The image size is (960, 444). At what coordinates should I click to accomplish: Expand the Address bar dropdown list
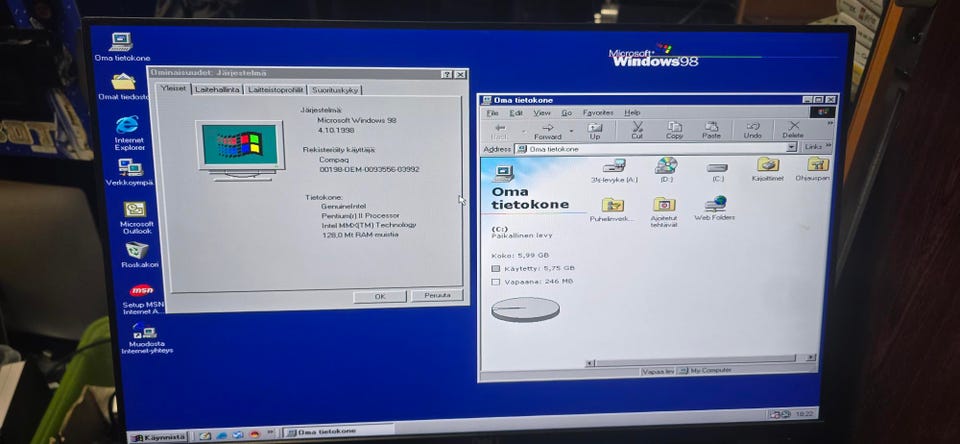point(792,148)
